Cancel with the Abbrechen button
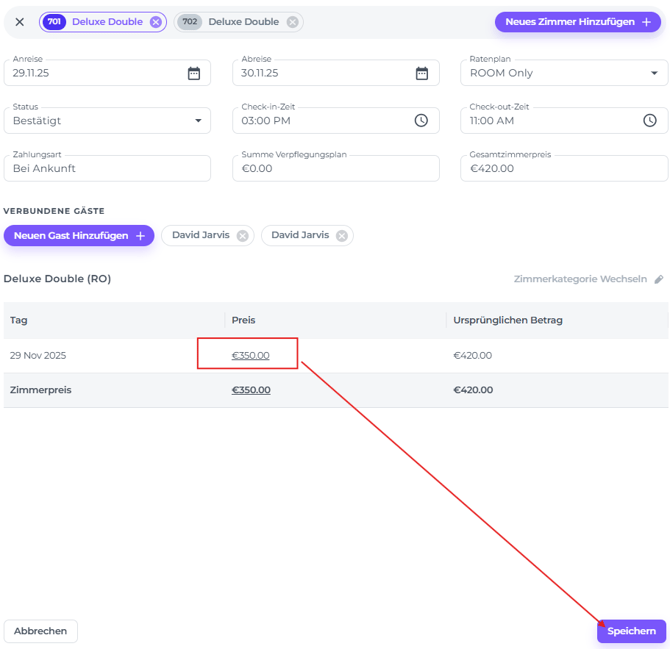Screen dimensions: 670x649 click(41, 631)
